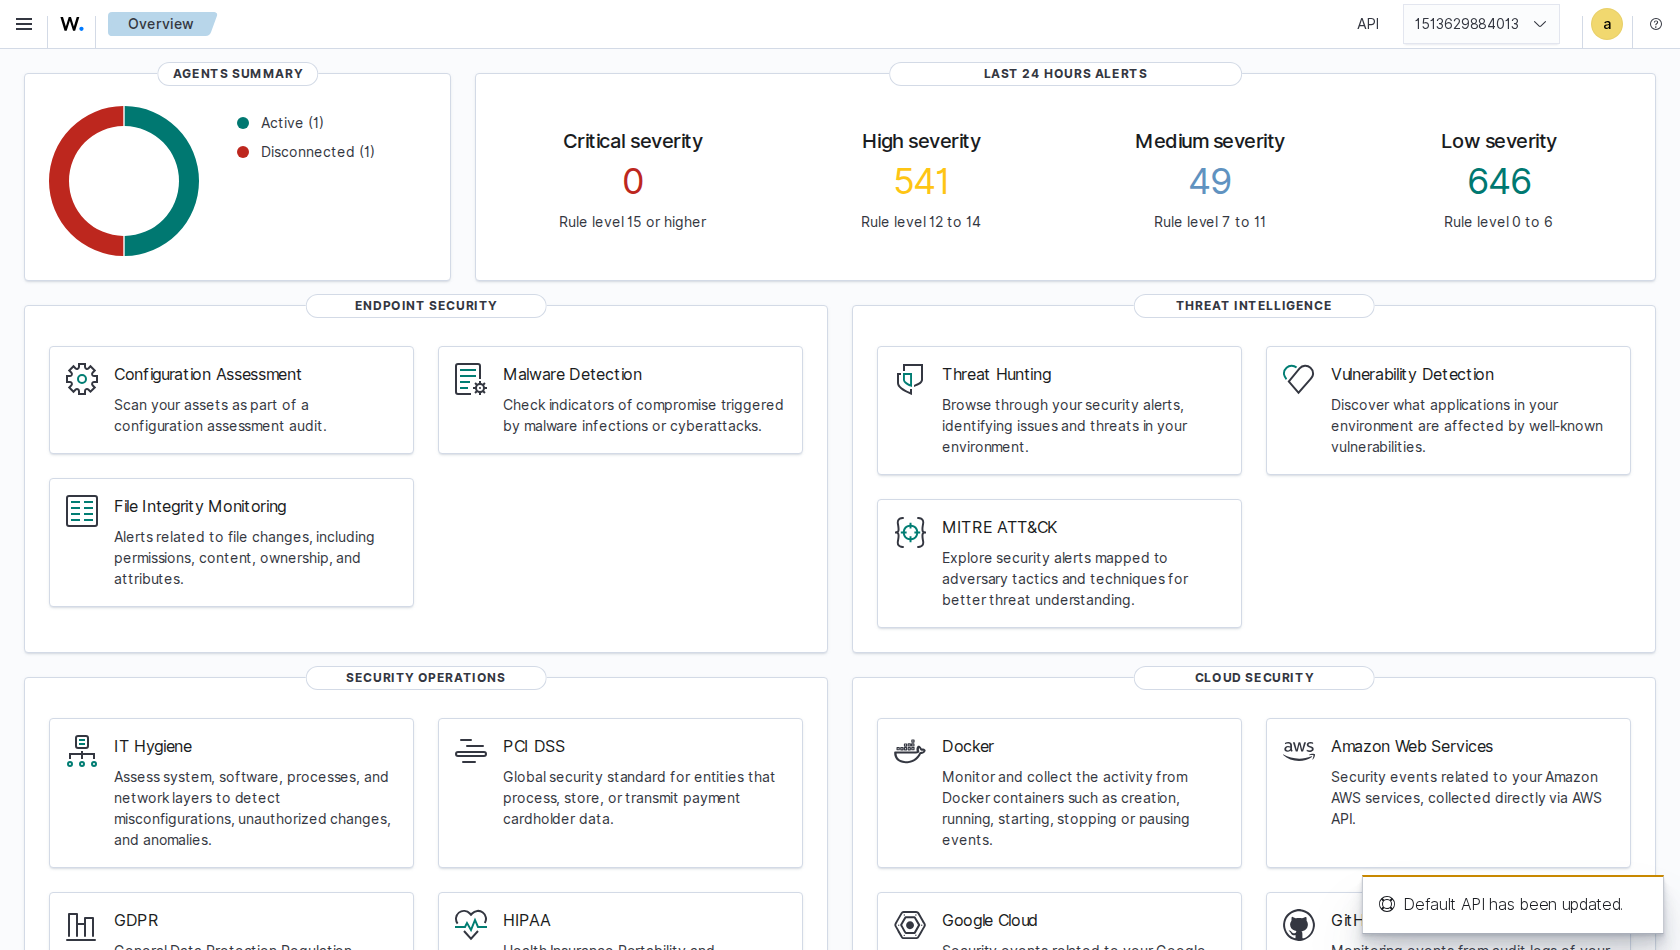Click the Configuration Assessment gear icon
The width and height of the screenshot is (1680, 950).
[82, 379]
